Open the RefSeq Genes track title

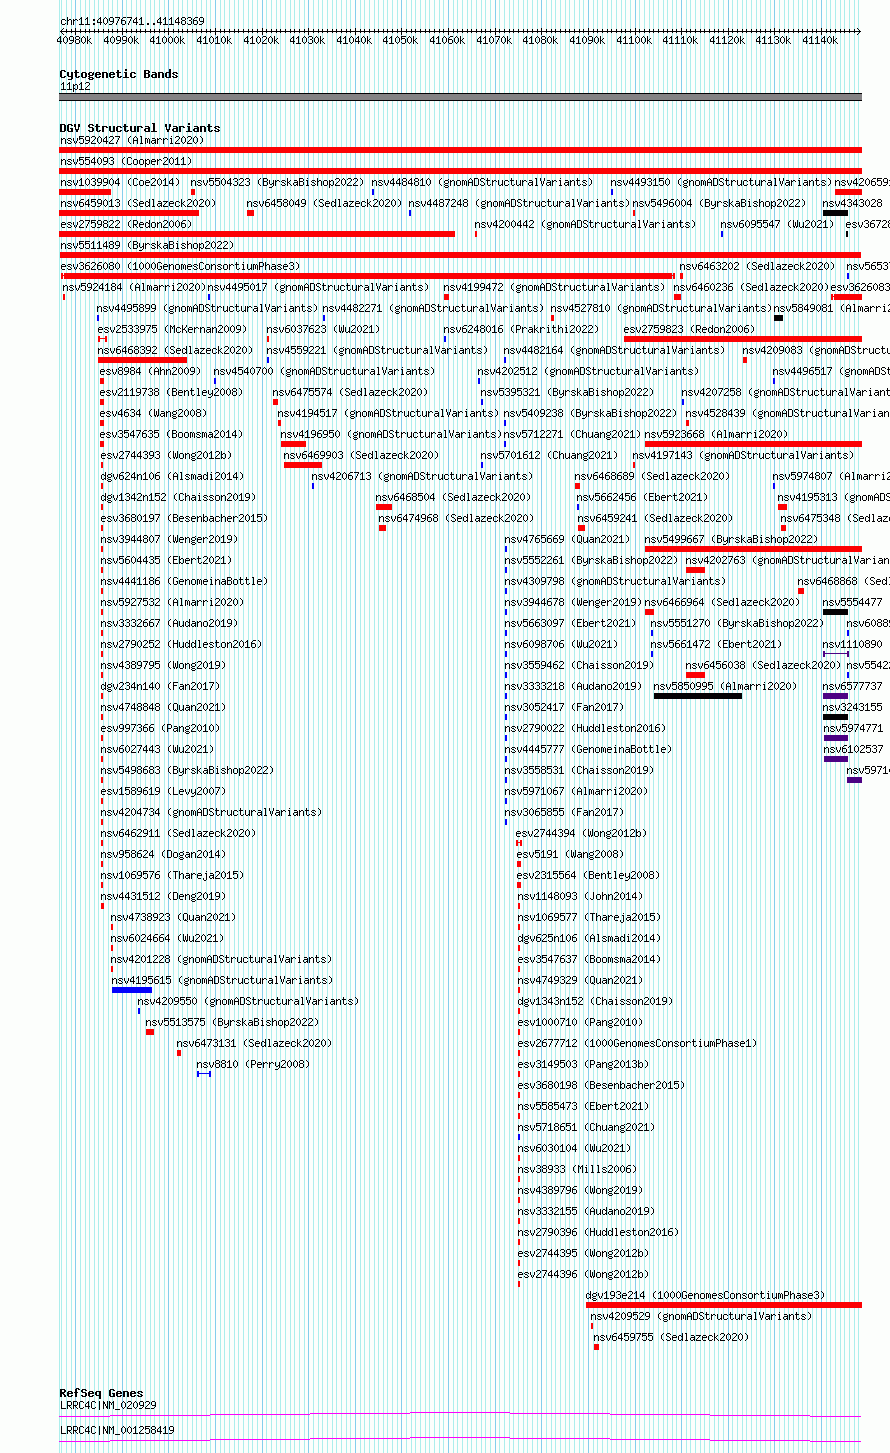point(101,1393)
